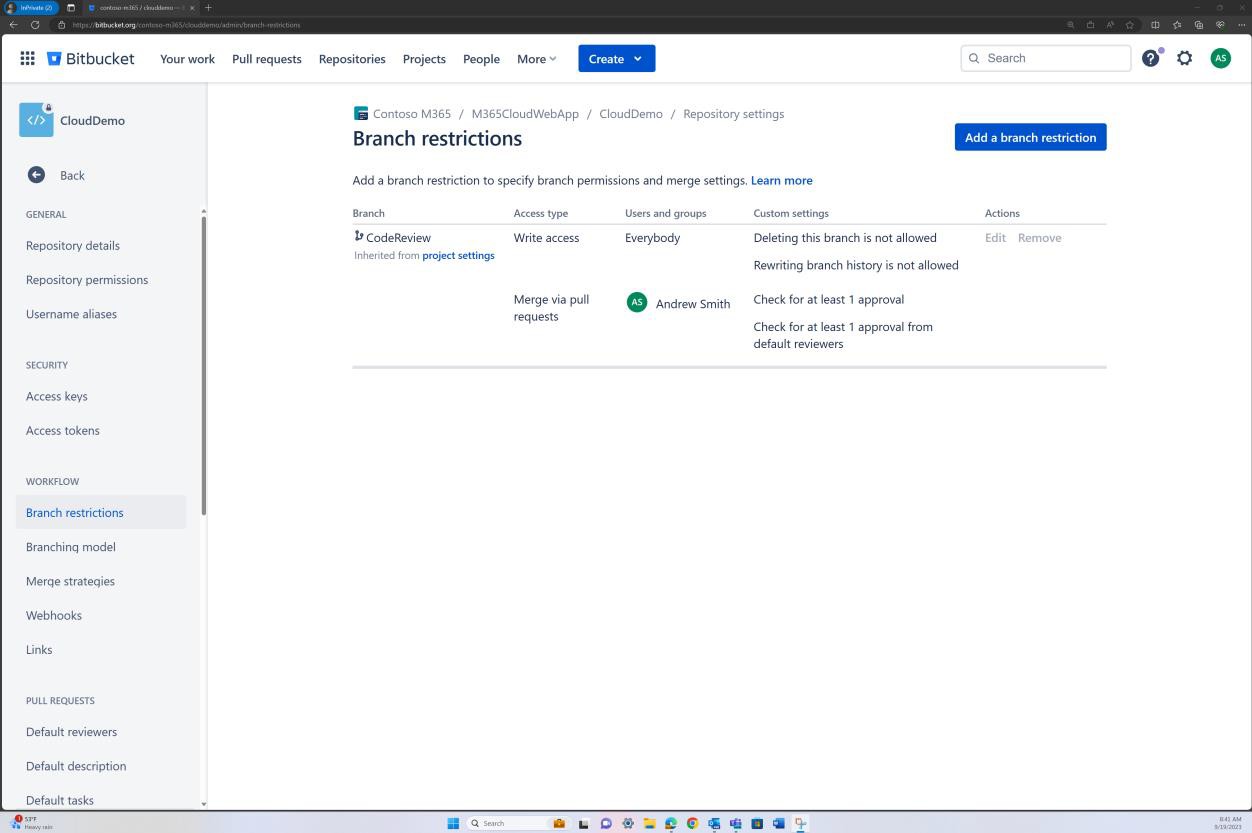Click the CloudDemo repository avatar
Screen dimensions: 1252x833
pyautogui.click(x=36, y=119)
